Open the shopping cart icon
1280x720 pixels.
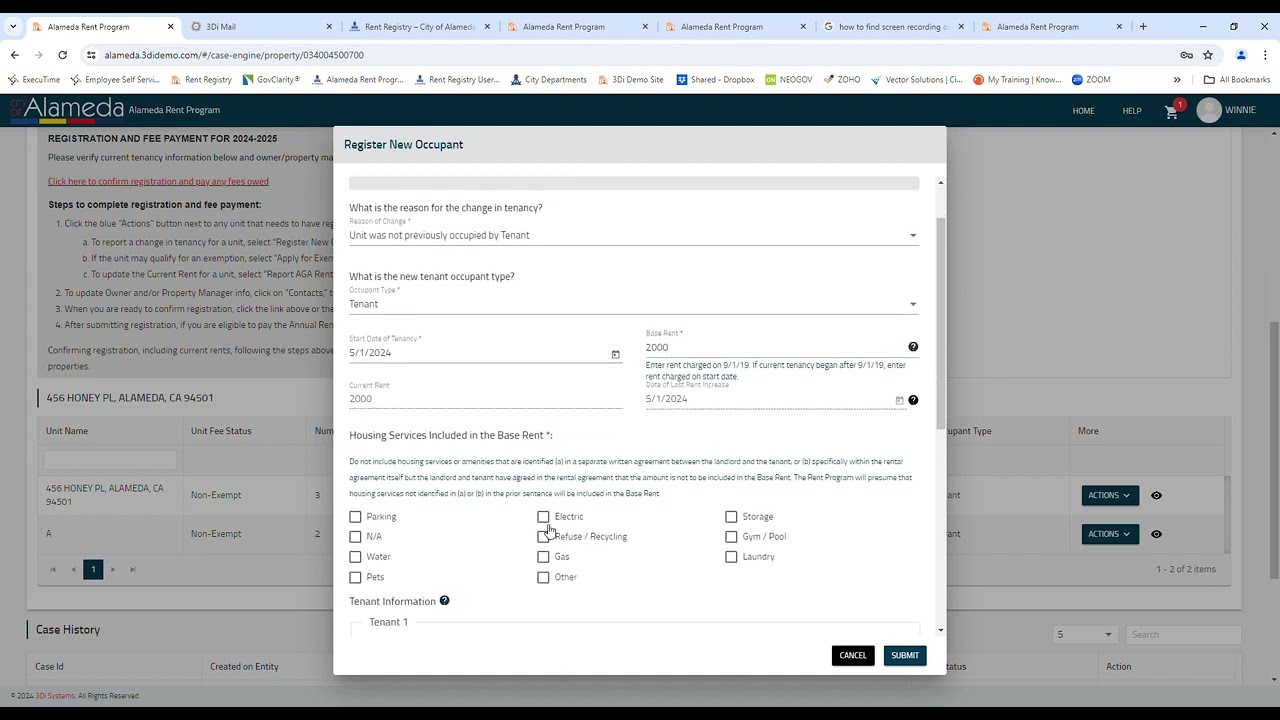click(1172, 112)
